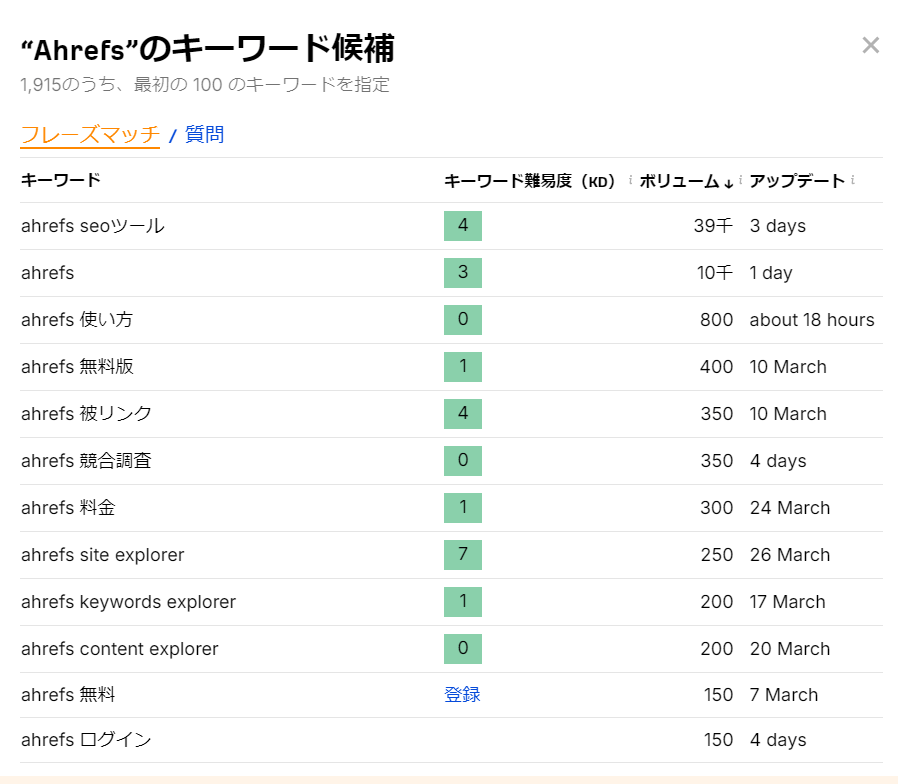The height and width of the screenshot is (784, 898).
Task: Click the info icon beside アップデート header
Action: pyautogui.click(x=854, y=181)
